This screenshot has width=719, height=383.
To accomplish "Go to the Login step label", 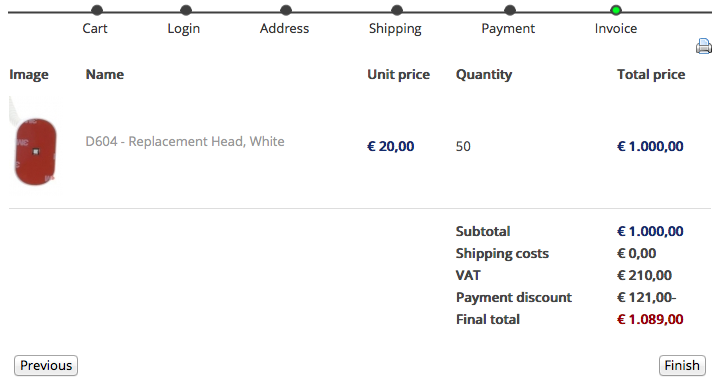I will pos(183,29).
